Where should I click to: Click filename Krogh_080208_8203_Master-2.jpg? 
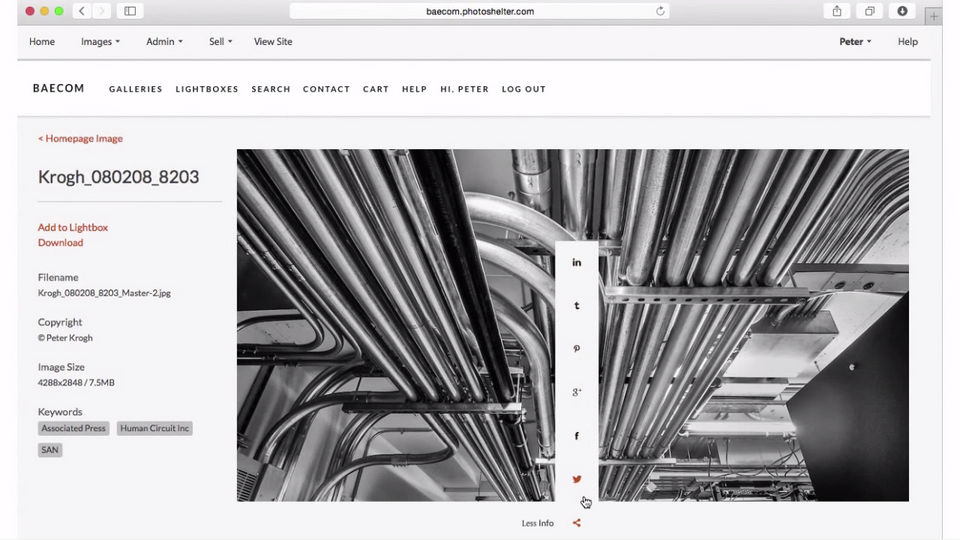[x=104, y=293]
